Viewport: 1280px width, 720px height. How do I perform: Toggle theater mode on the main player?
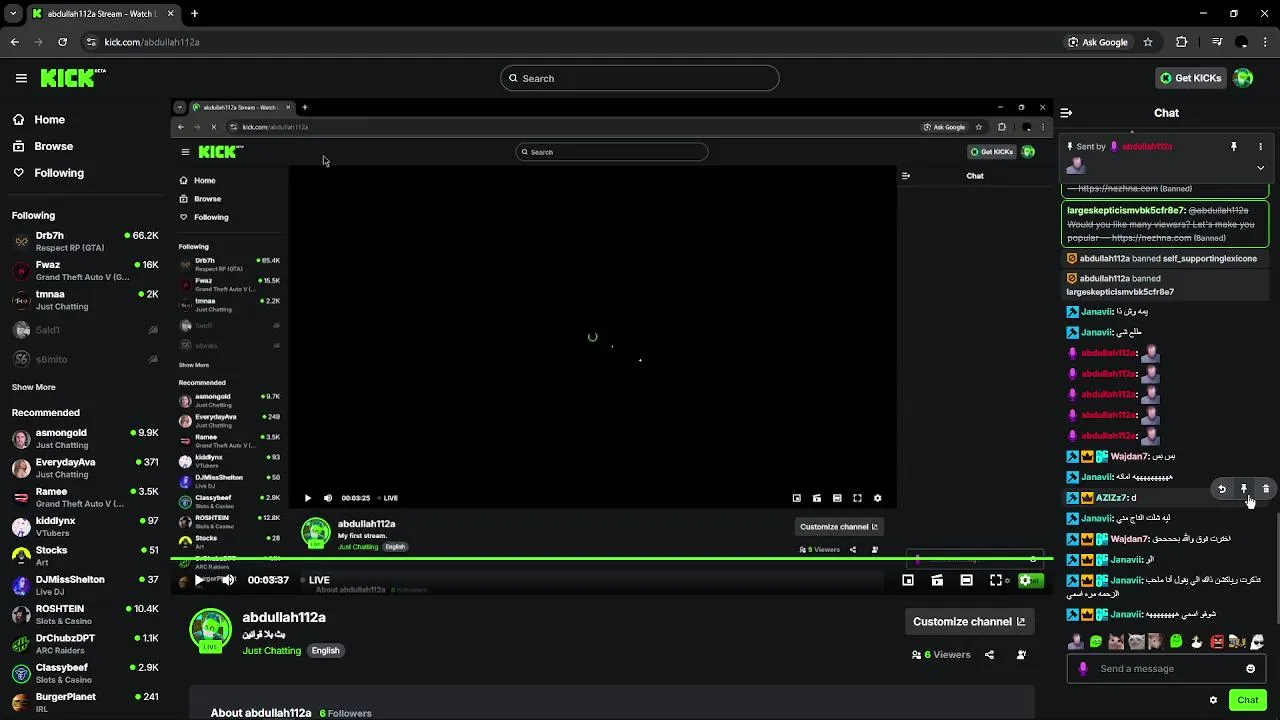966,580
